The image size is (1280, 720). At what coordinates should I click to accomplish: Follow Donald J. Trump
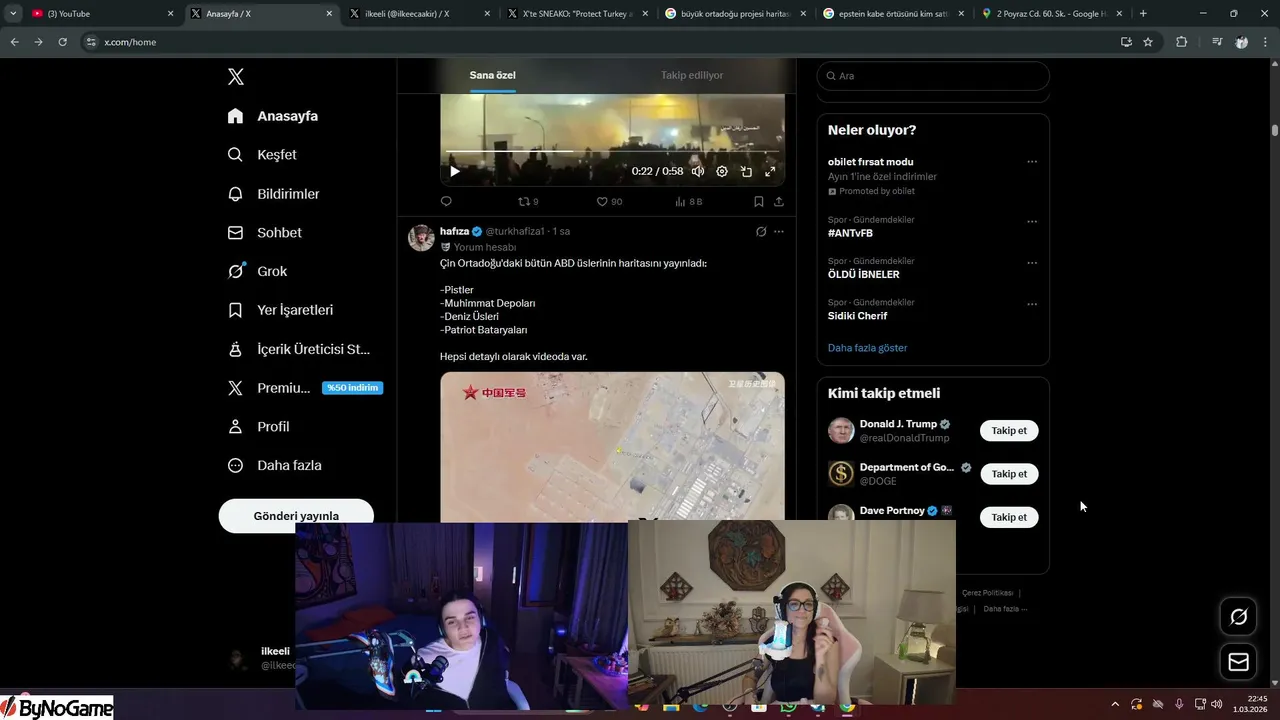point(1009,431)
